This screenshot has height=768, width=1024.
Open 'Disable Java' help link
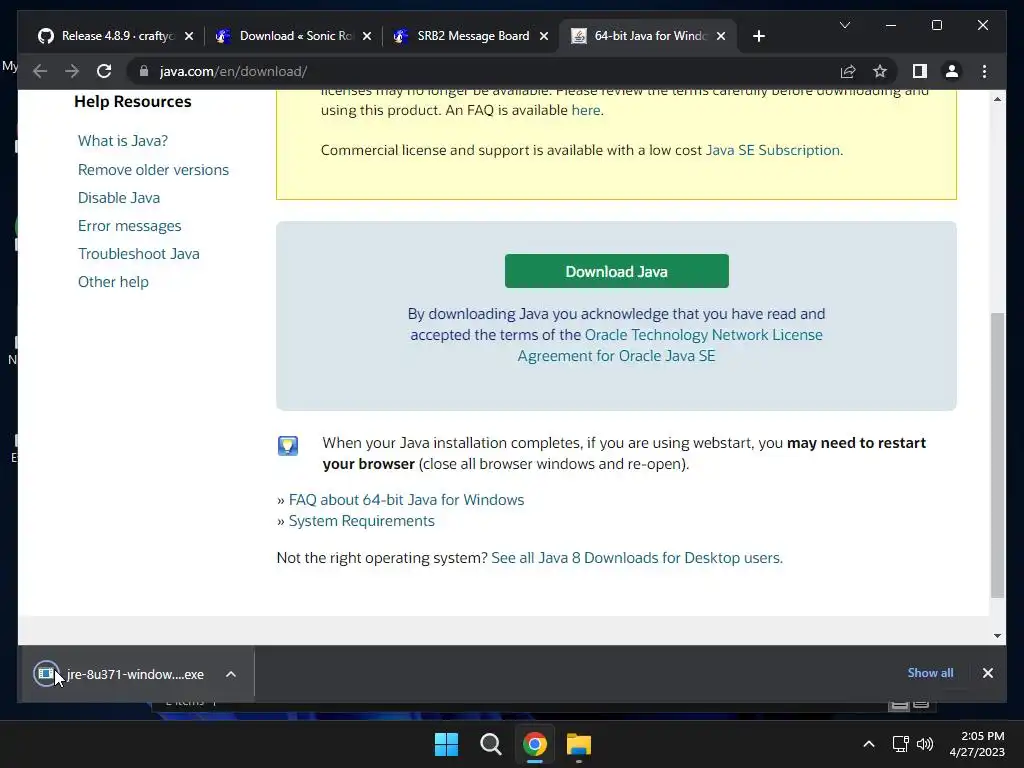pyautogui.click(x=119, y=197)
